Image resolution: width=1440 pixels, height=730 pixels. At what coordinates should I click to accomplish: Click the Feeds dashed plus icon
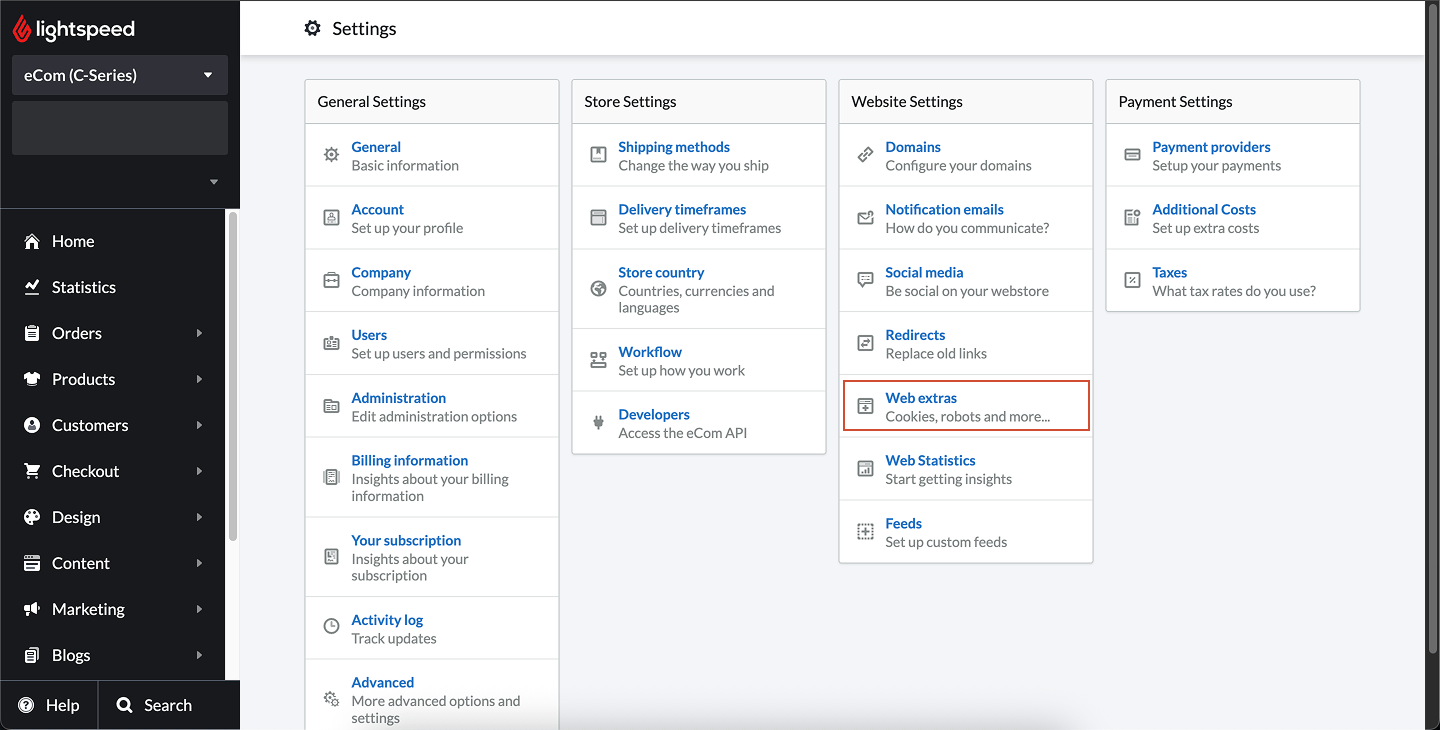point(865,532)
